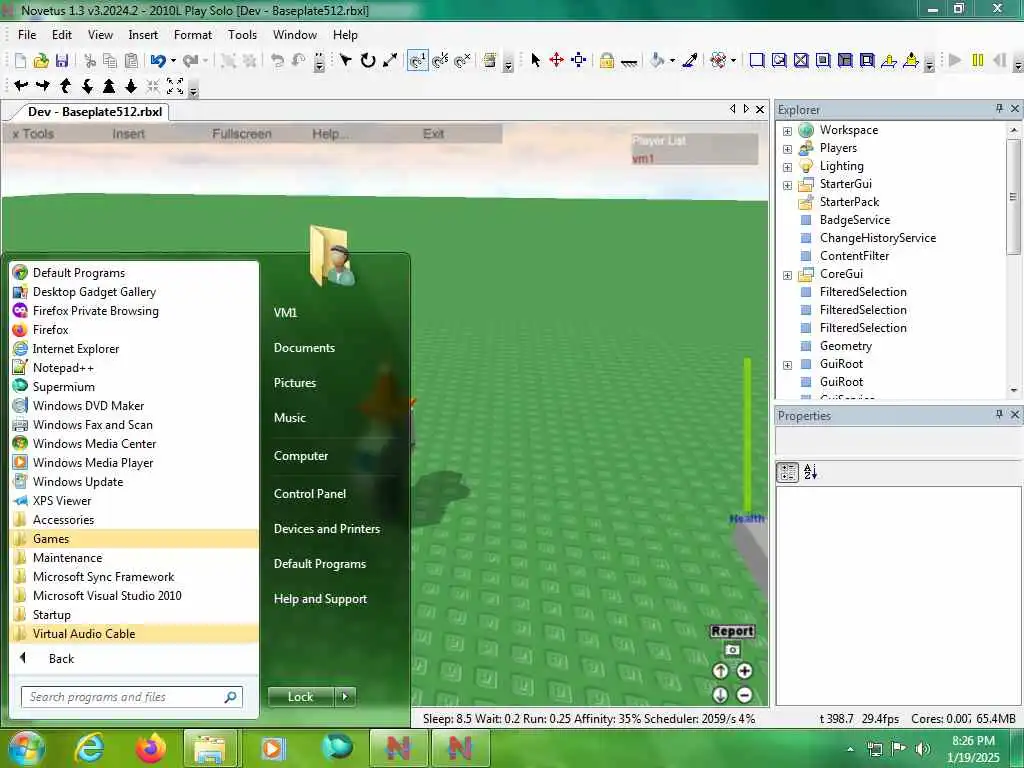Screen dimensions: 1024x768
Task: Select the blue Resize handles tool
Action: [579, 61]
